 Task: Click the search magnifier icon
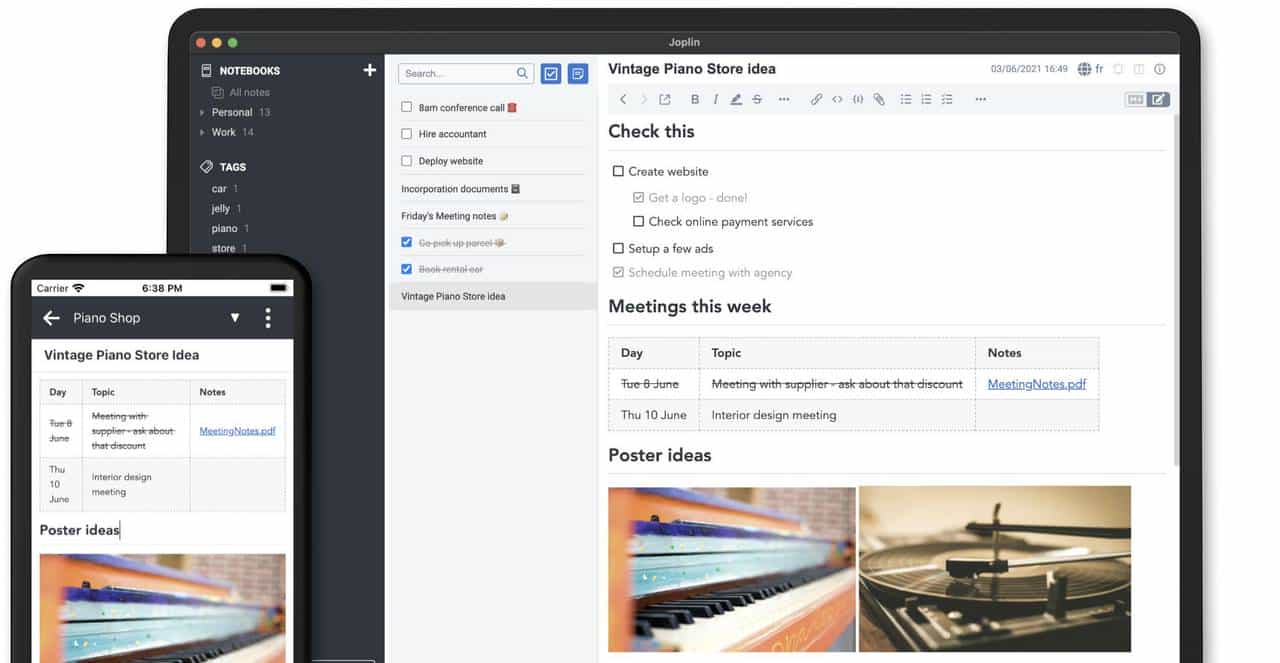(522, 73)
